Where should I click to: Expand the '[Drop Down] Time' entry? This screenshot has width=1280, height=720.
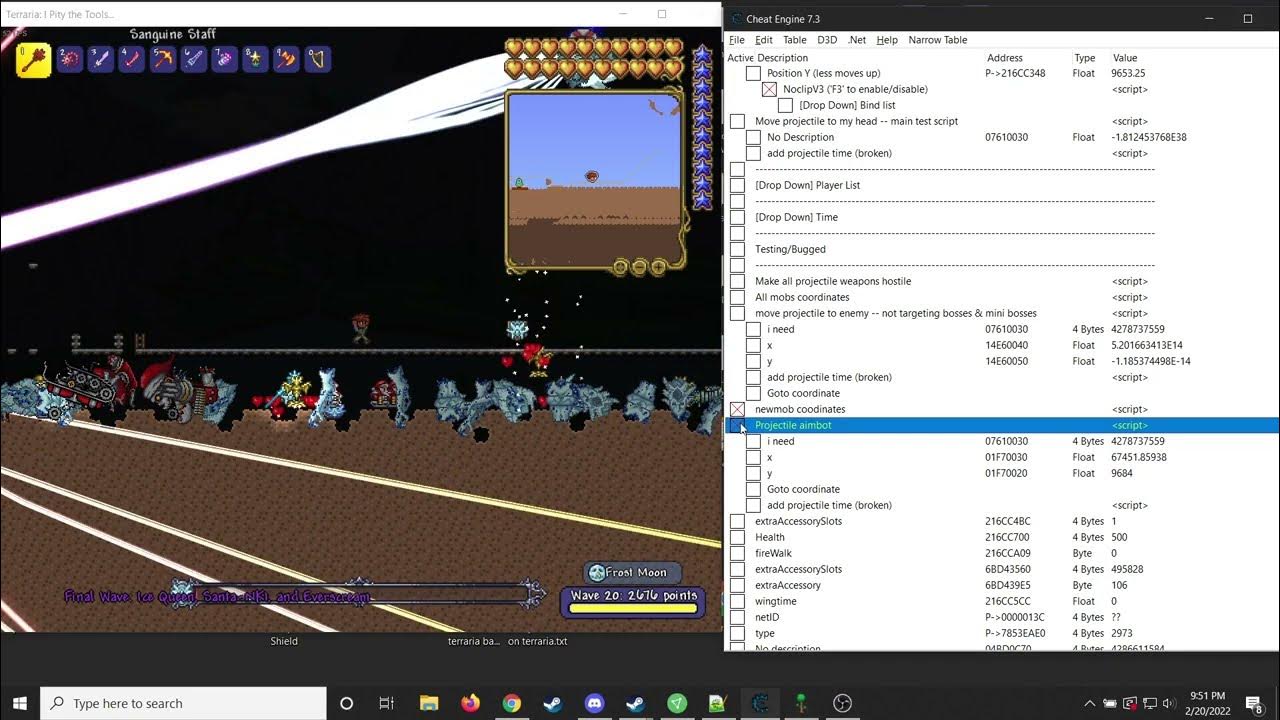click(x=796, y=217)
